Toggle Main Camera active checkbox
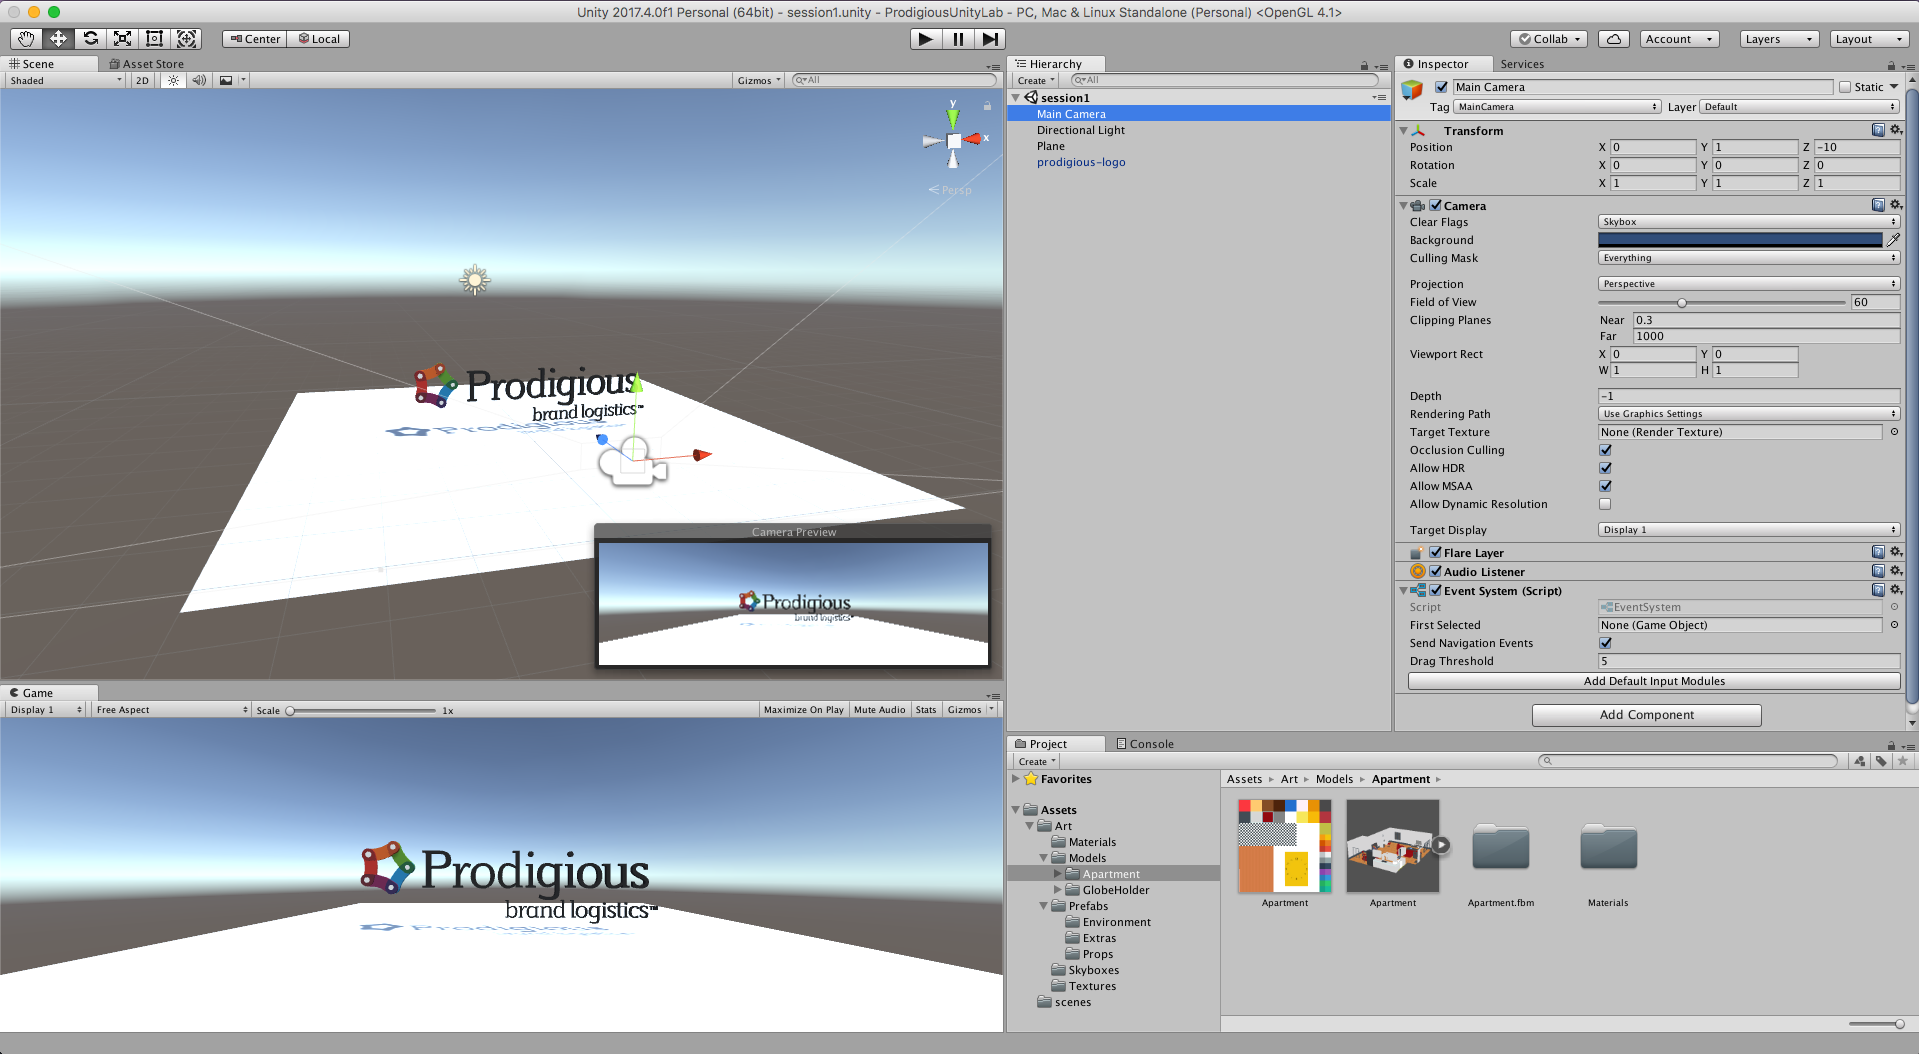The width and height of the screenshot is (1919, 1054). 1441,87
